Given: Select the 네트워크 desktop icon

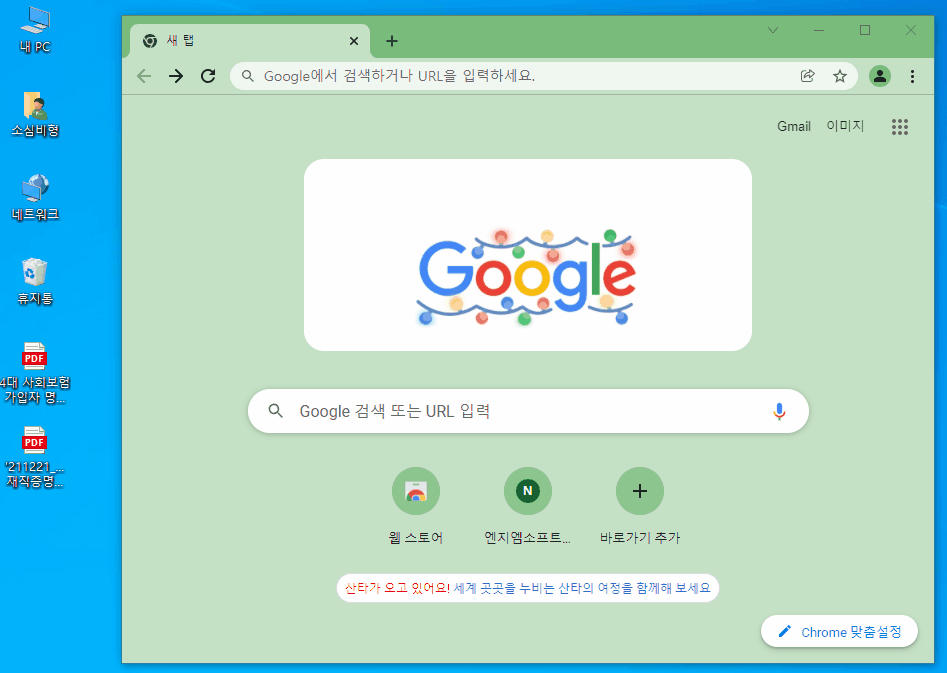Looking at the screenshot, I should [35, 198].
